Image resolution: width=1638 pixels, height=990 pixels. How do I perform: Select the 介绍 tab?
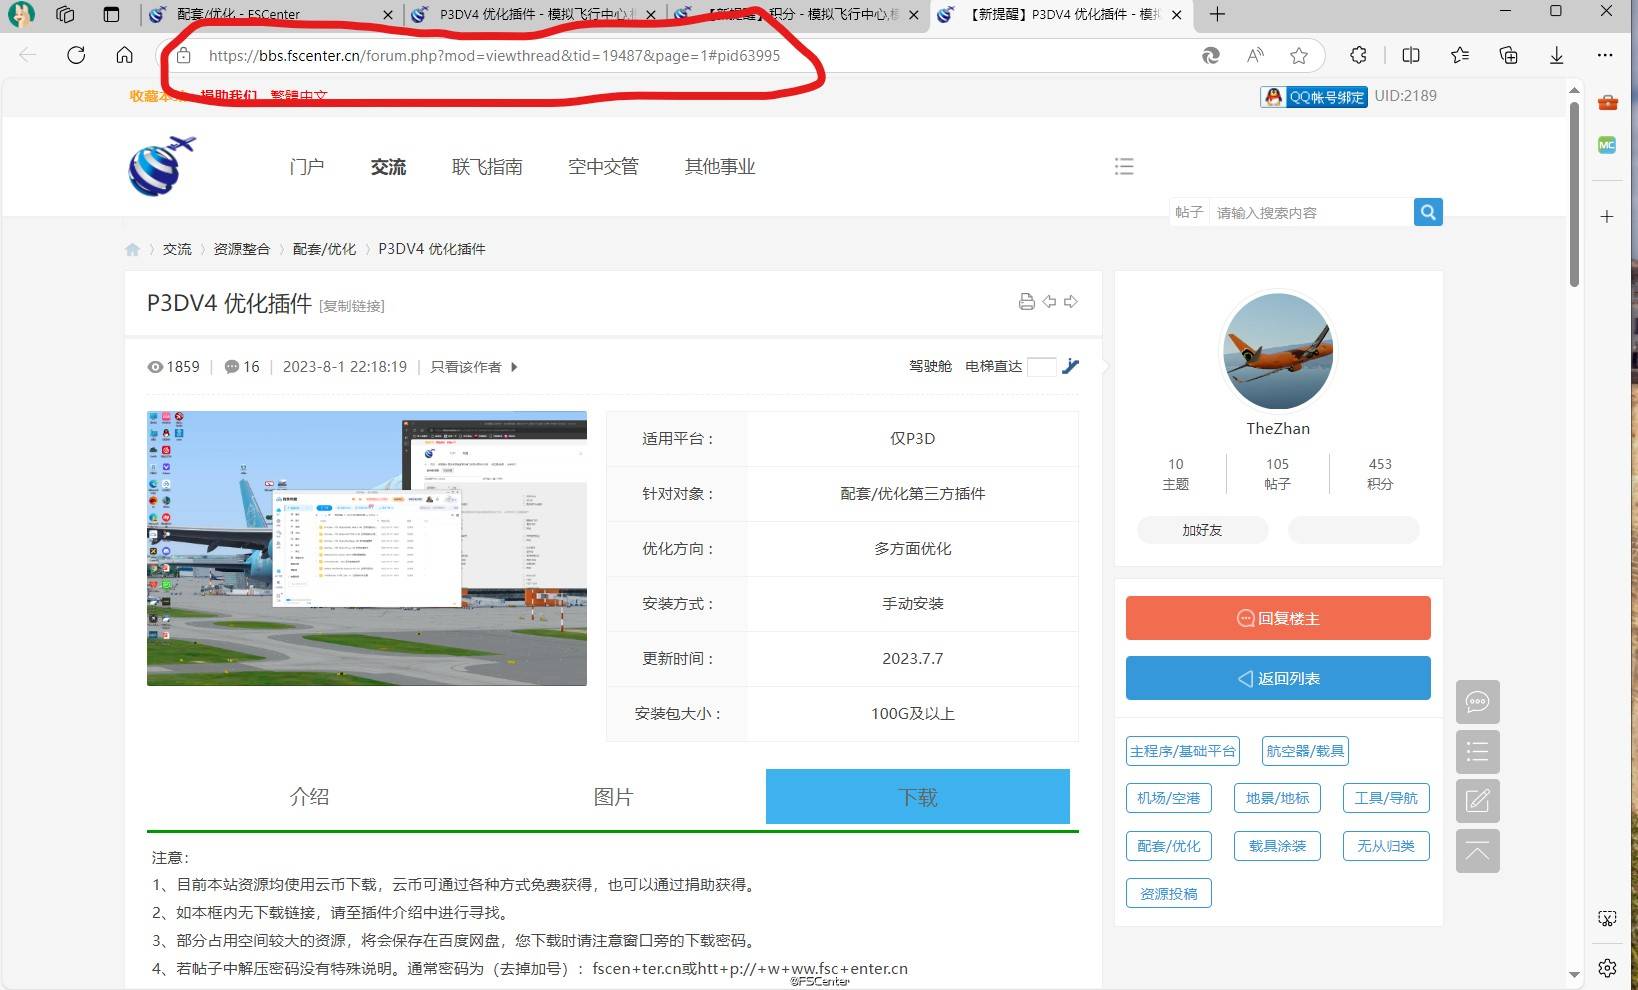[309, 797]
